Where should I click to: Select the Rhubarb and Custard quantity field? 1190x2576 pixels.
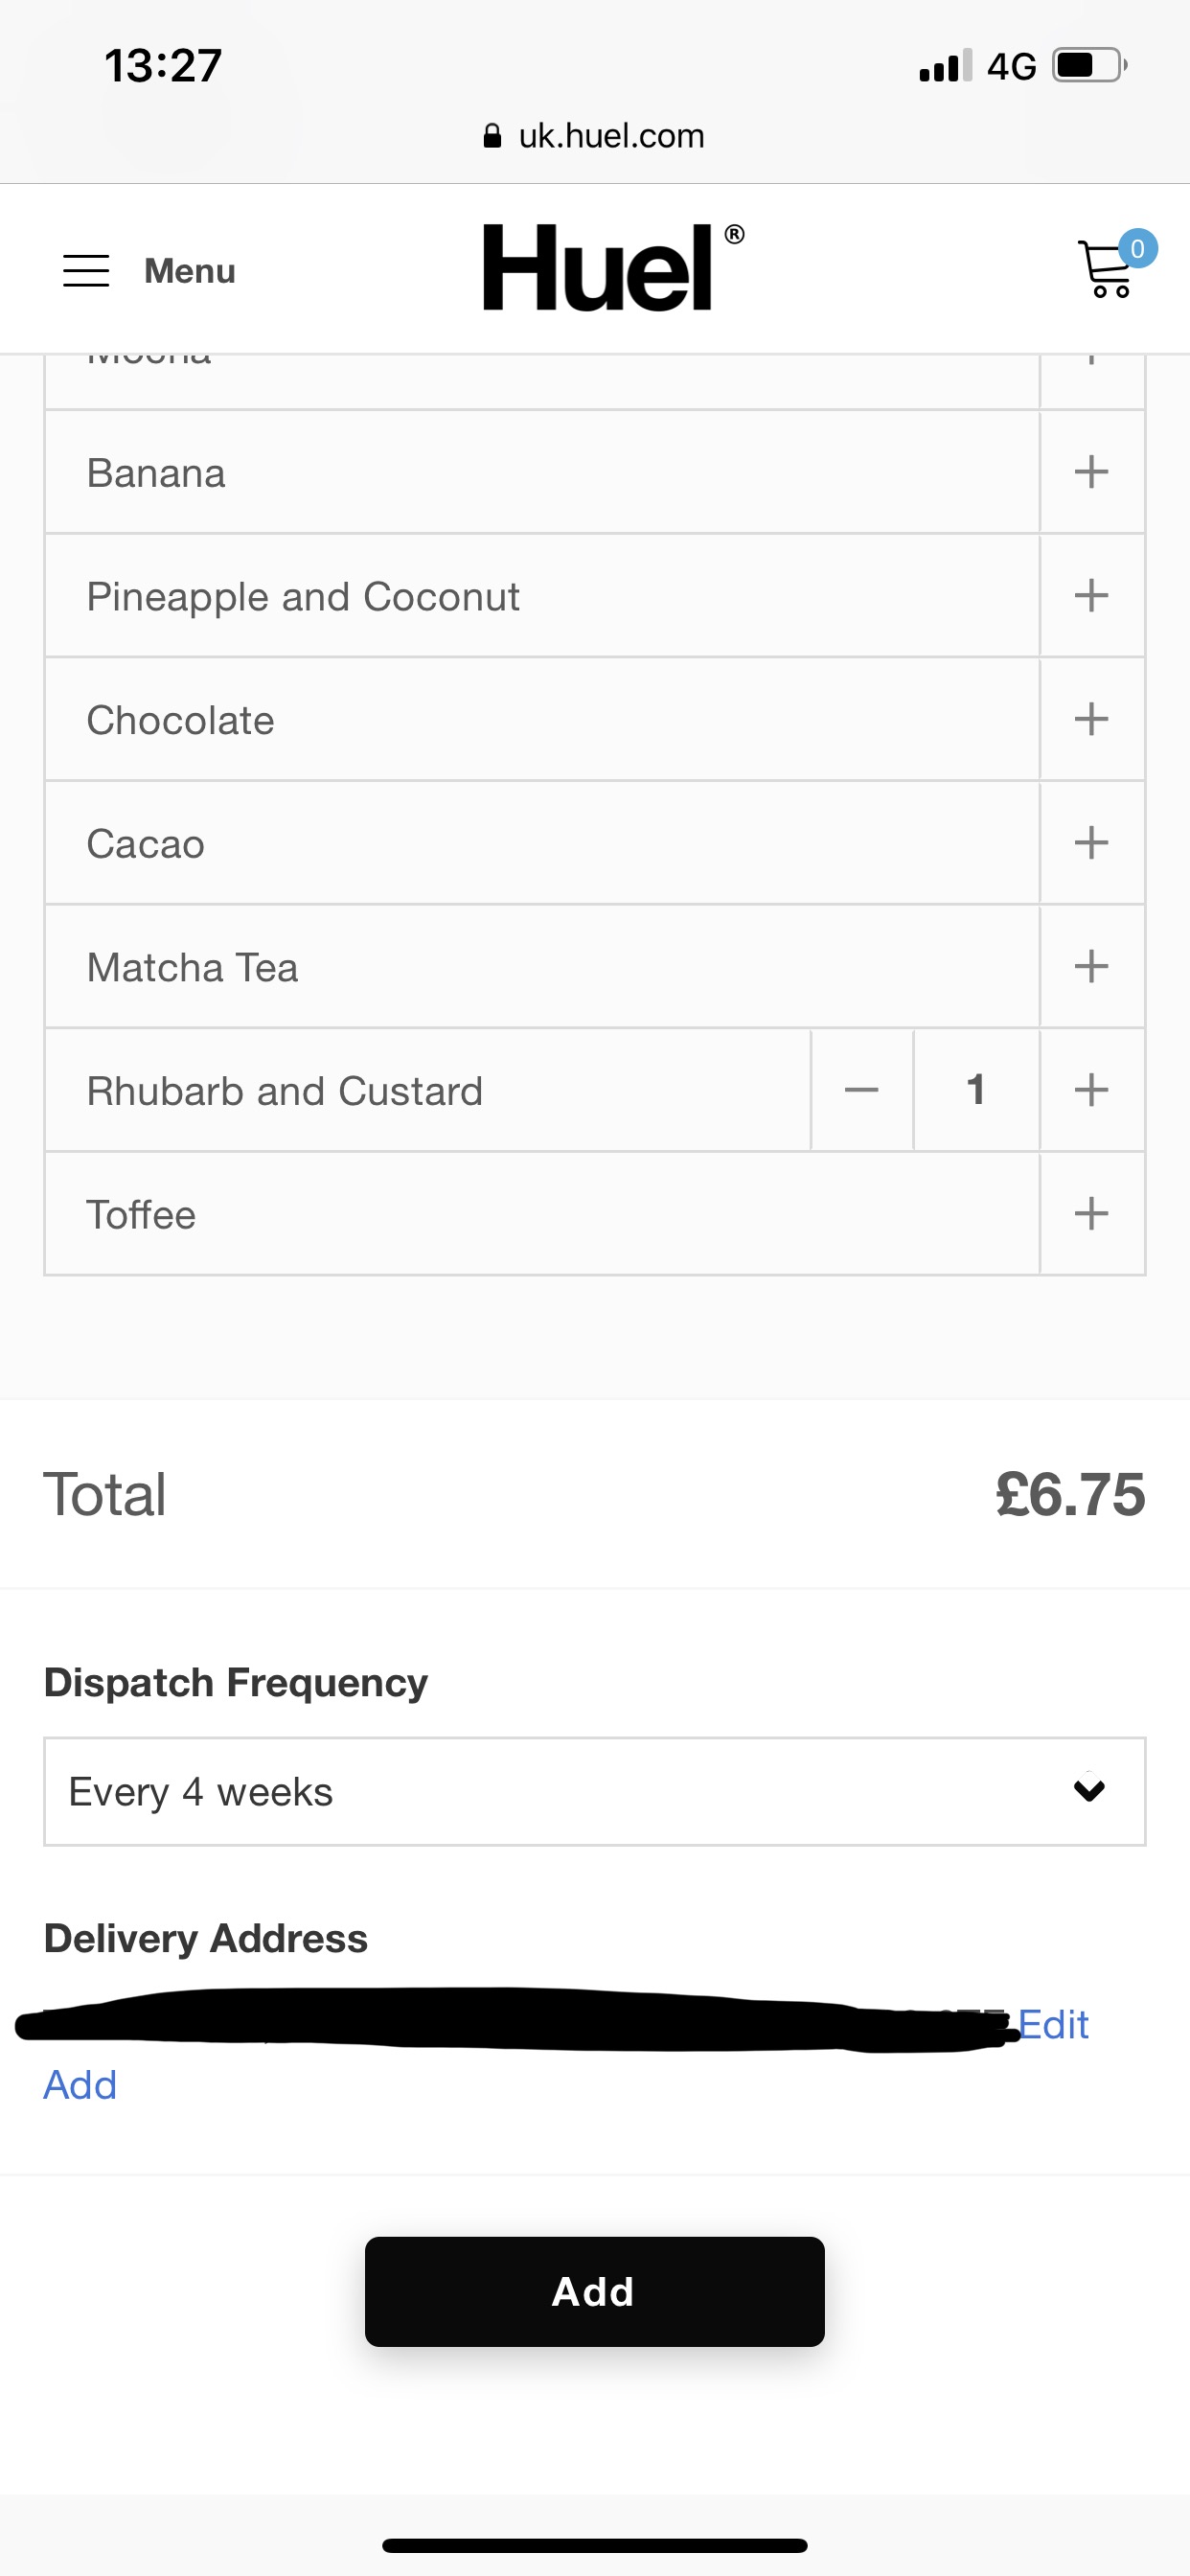coord(976,1090)
